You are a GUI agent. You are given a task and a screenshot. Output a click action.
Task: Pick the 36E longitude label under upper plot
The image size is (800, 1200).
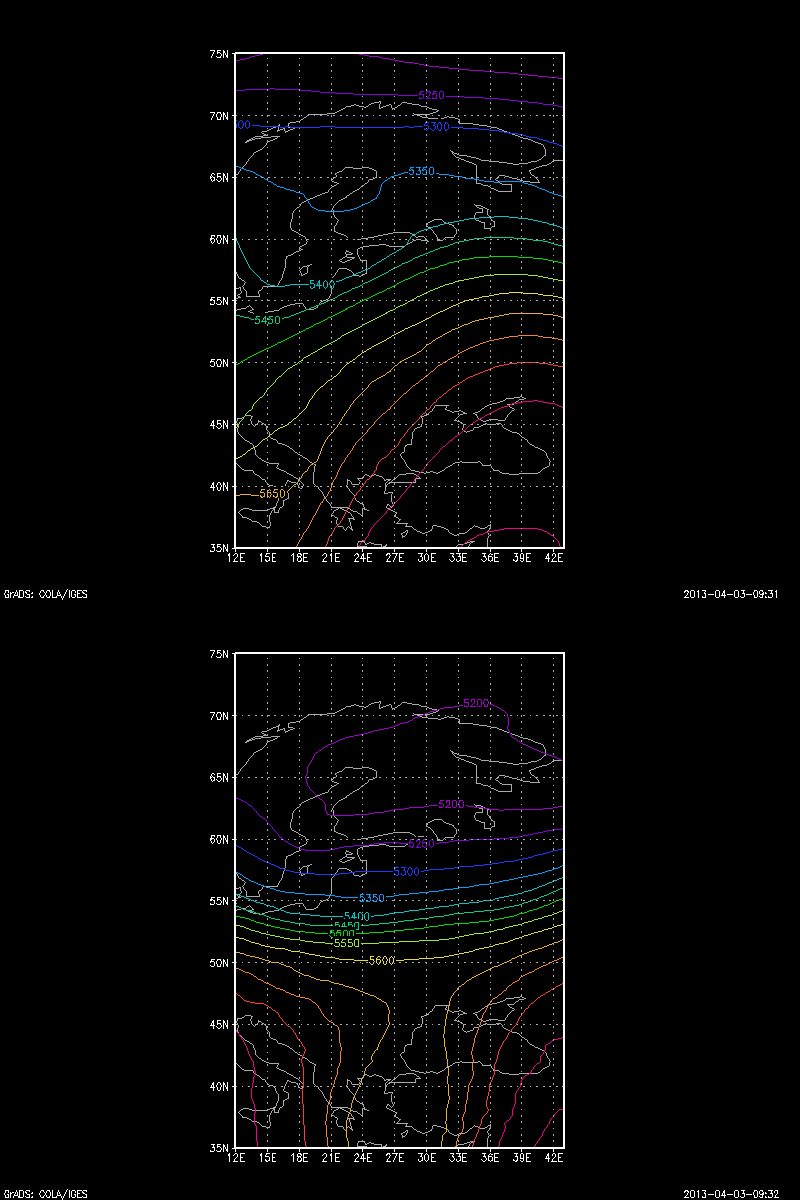tap(491, 558)
